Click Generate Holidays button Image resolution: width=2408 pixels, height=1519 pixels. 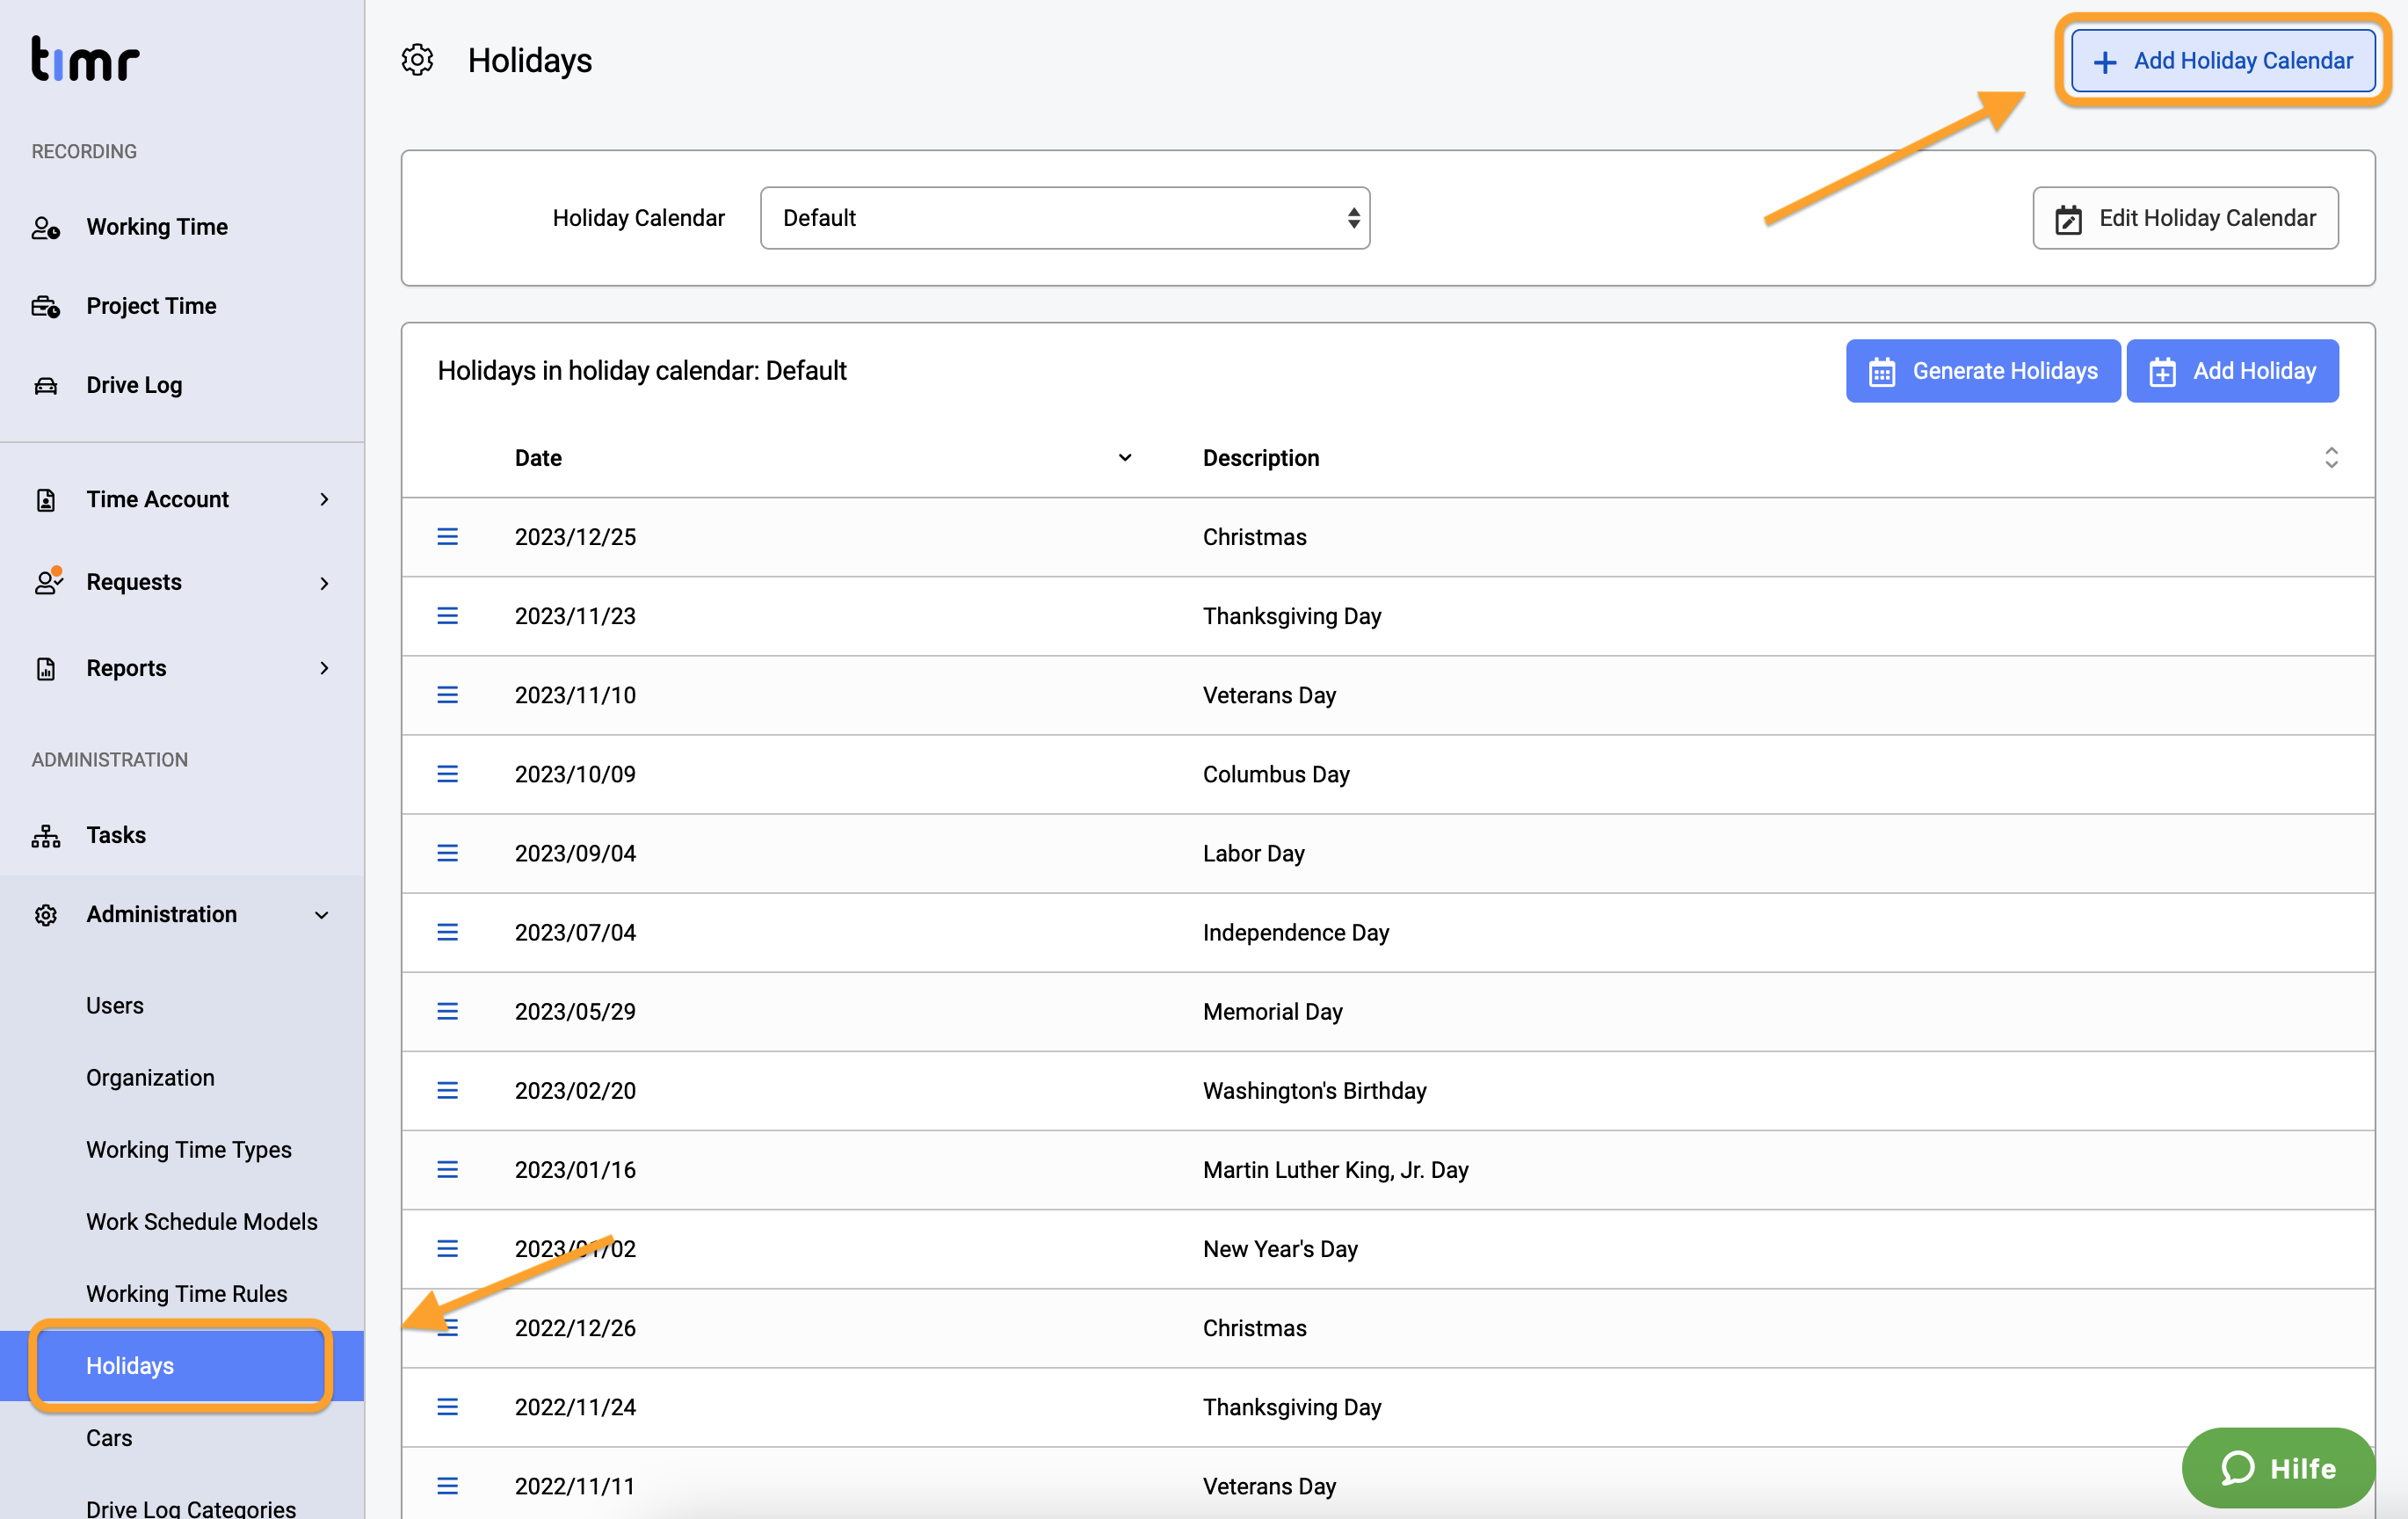coord(1983,371)
